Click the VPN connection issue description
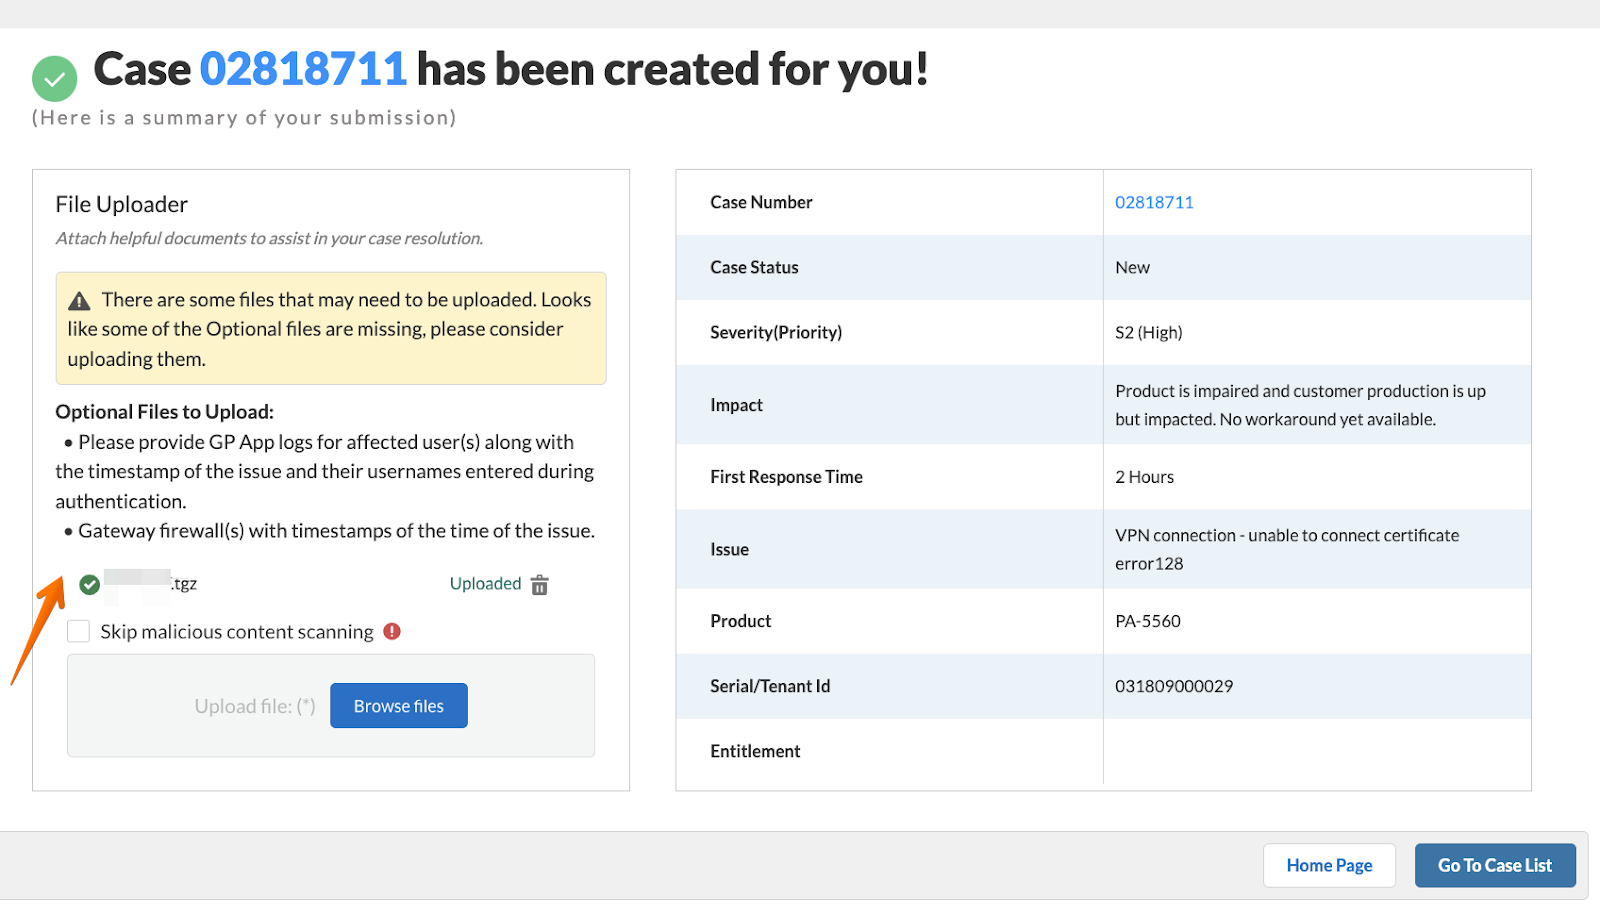Image resolution: width=1600 pixels, height=915 pixels. click(x=1286, y=549)
